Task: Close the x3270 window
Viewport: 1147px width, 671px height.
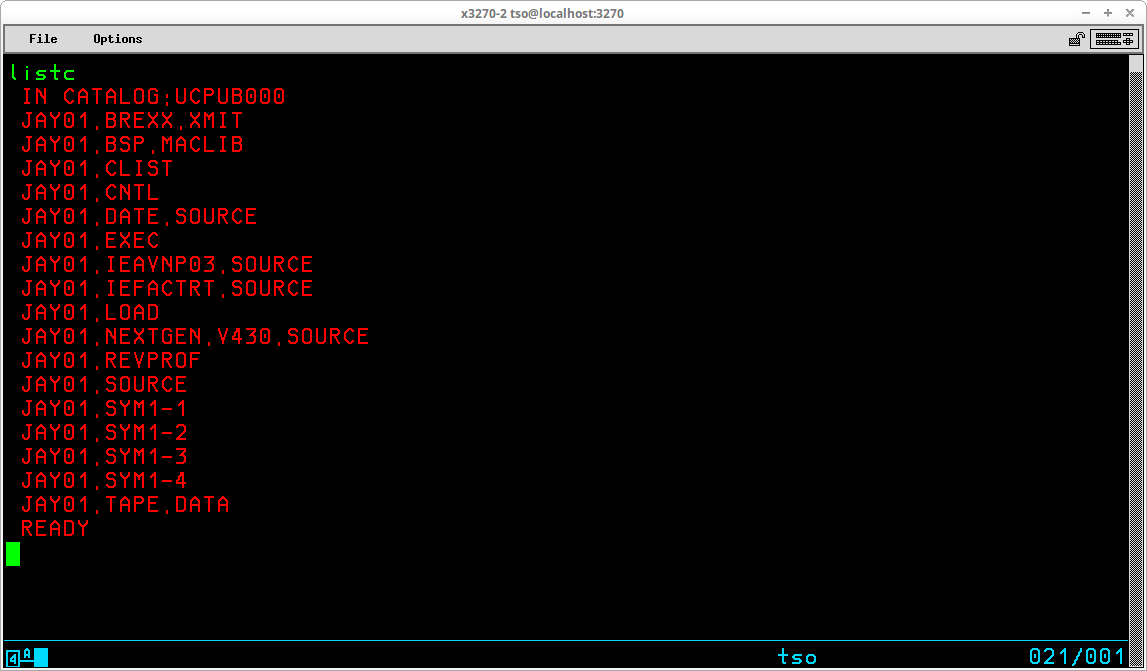Action: tap(1129, 13)
